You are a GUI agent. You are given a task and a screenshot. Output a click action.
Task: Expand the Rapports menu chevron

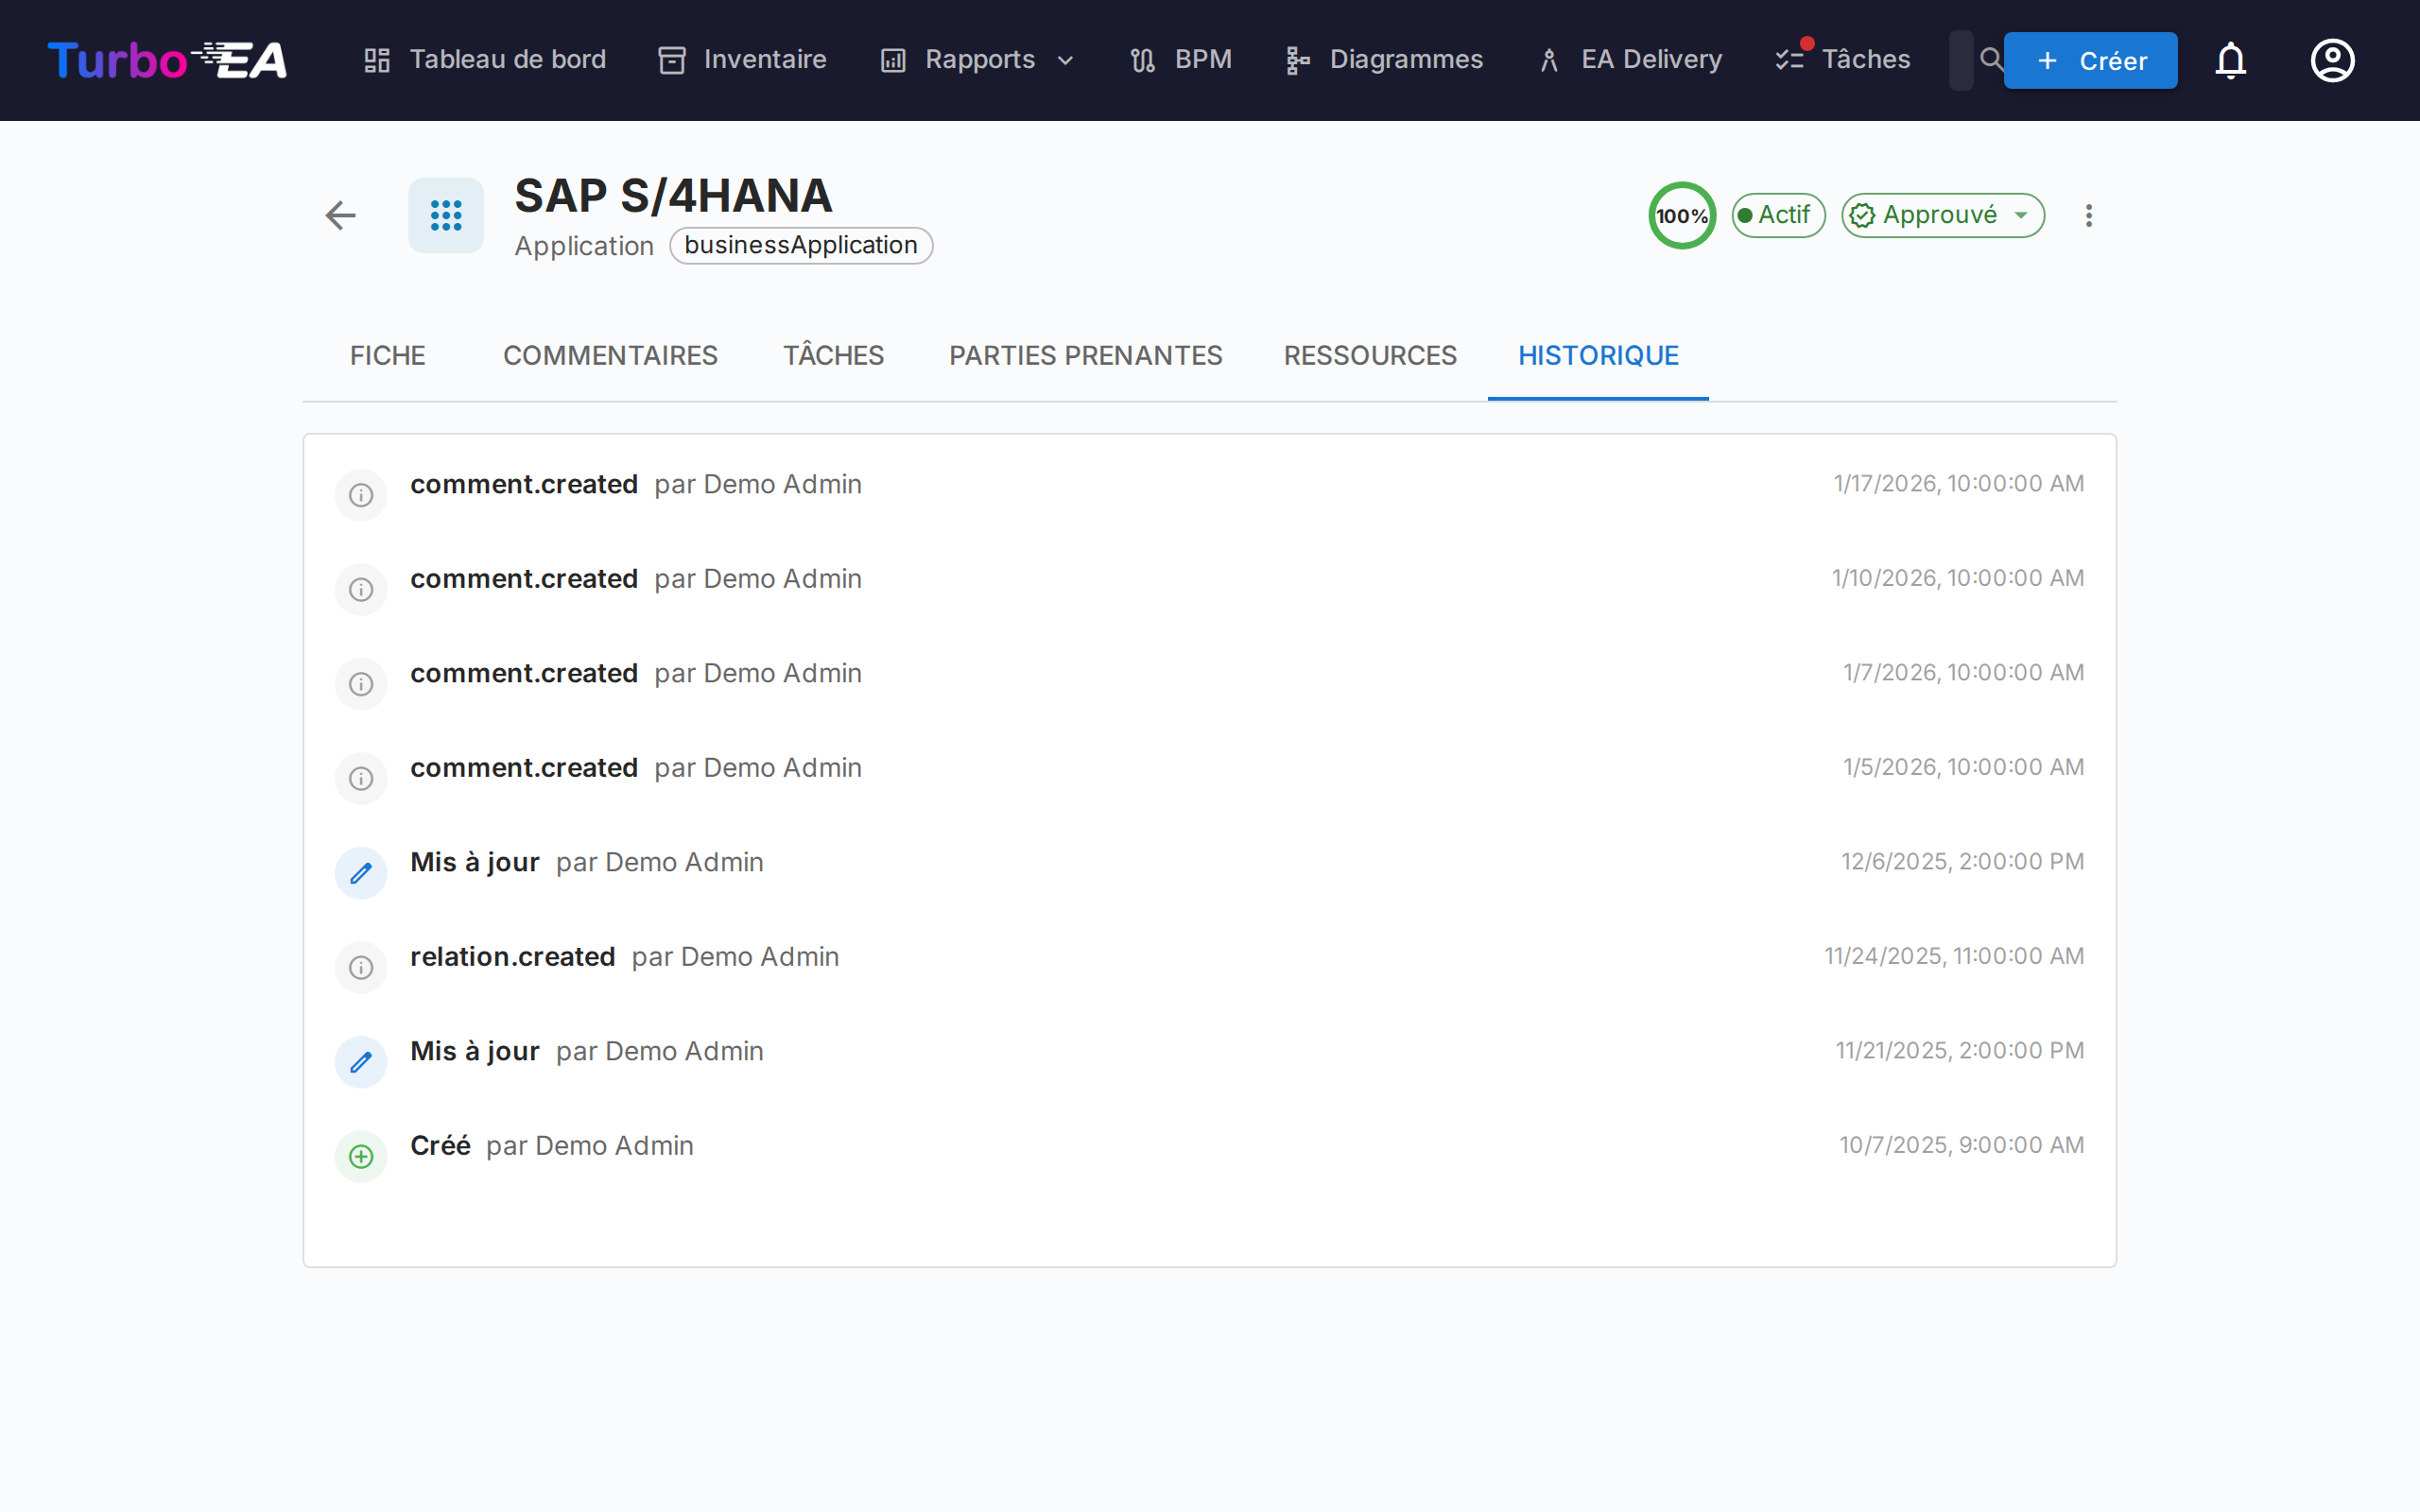(1066, 60)
